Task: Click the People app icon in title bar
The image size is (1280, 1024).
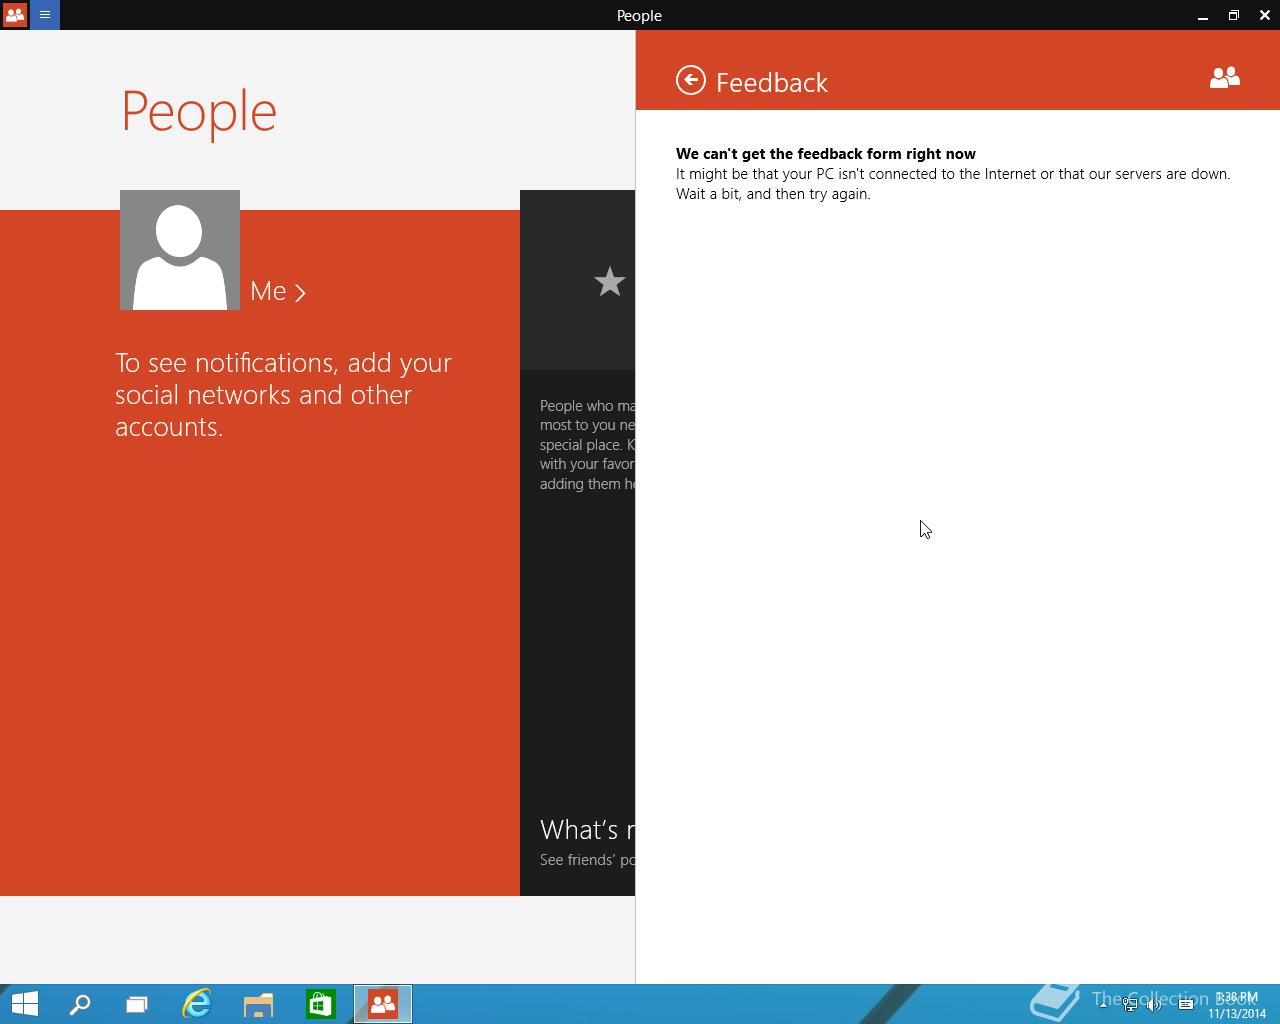Action: tap(15, 15)
